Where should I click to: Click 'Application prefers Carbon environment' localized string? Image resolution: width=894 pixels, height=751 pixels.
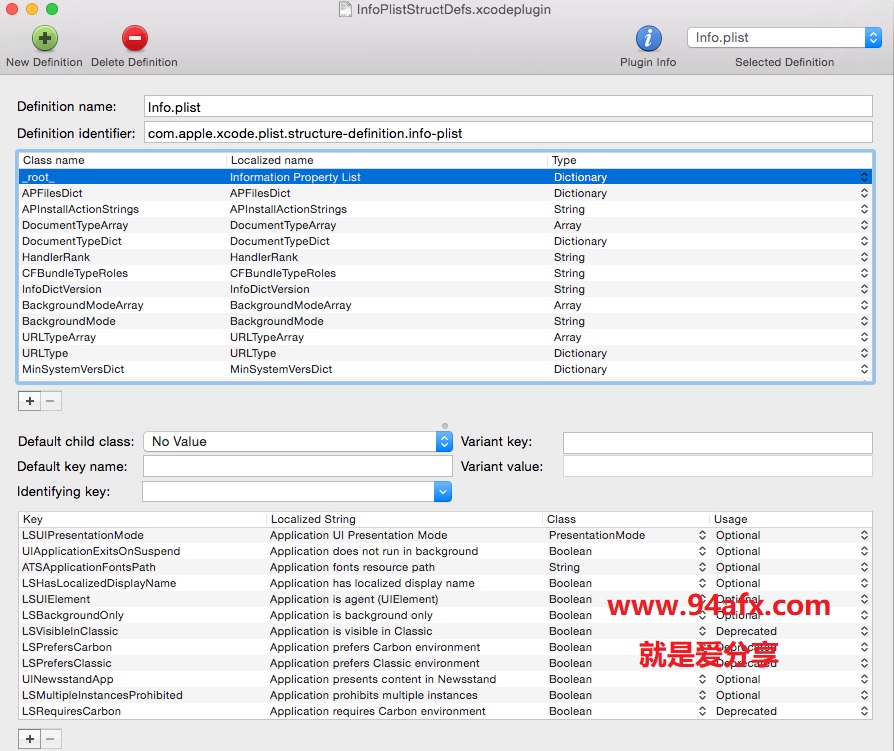[x=375, y=647]
